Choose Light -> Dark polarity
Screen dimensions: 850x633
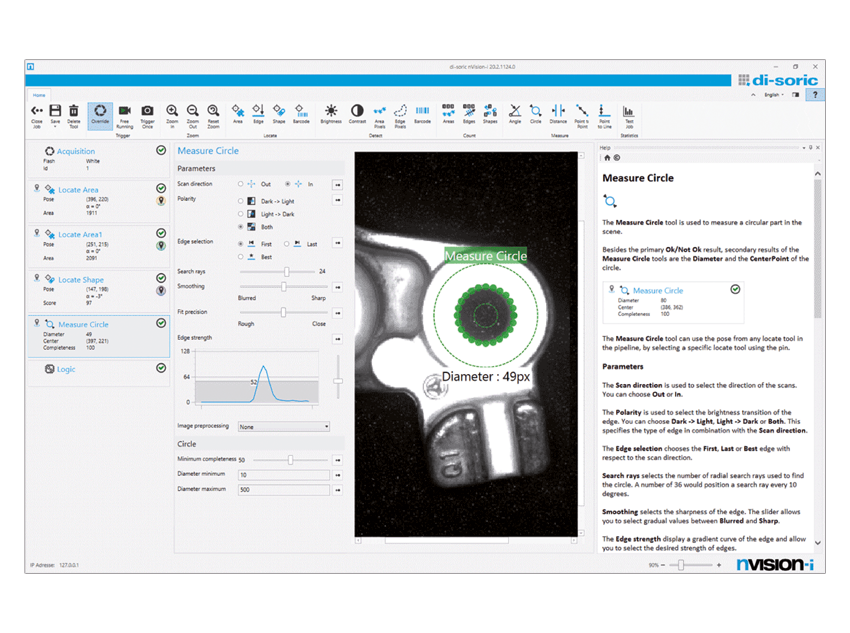(x=241, y=214)
